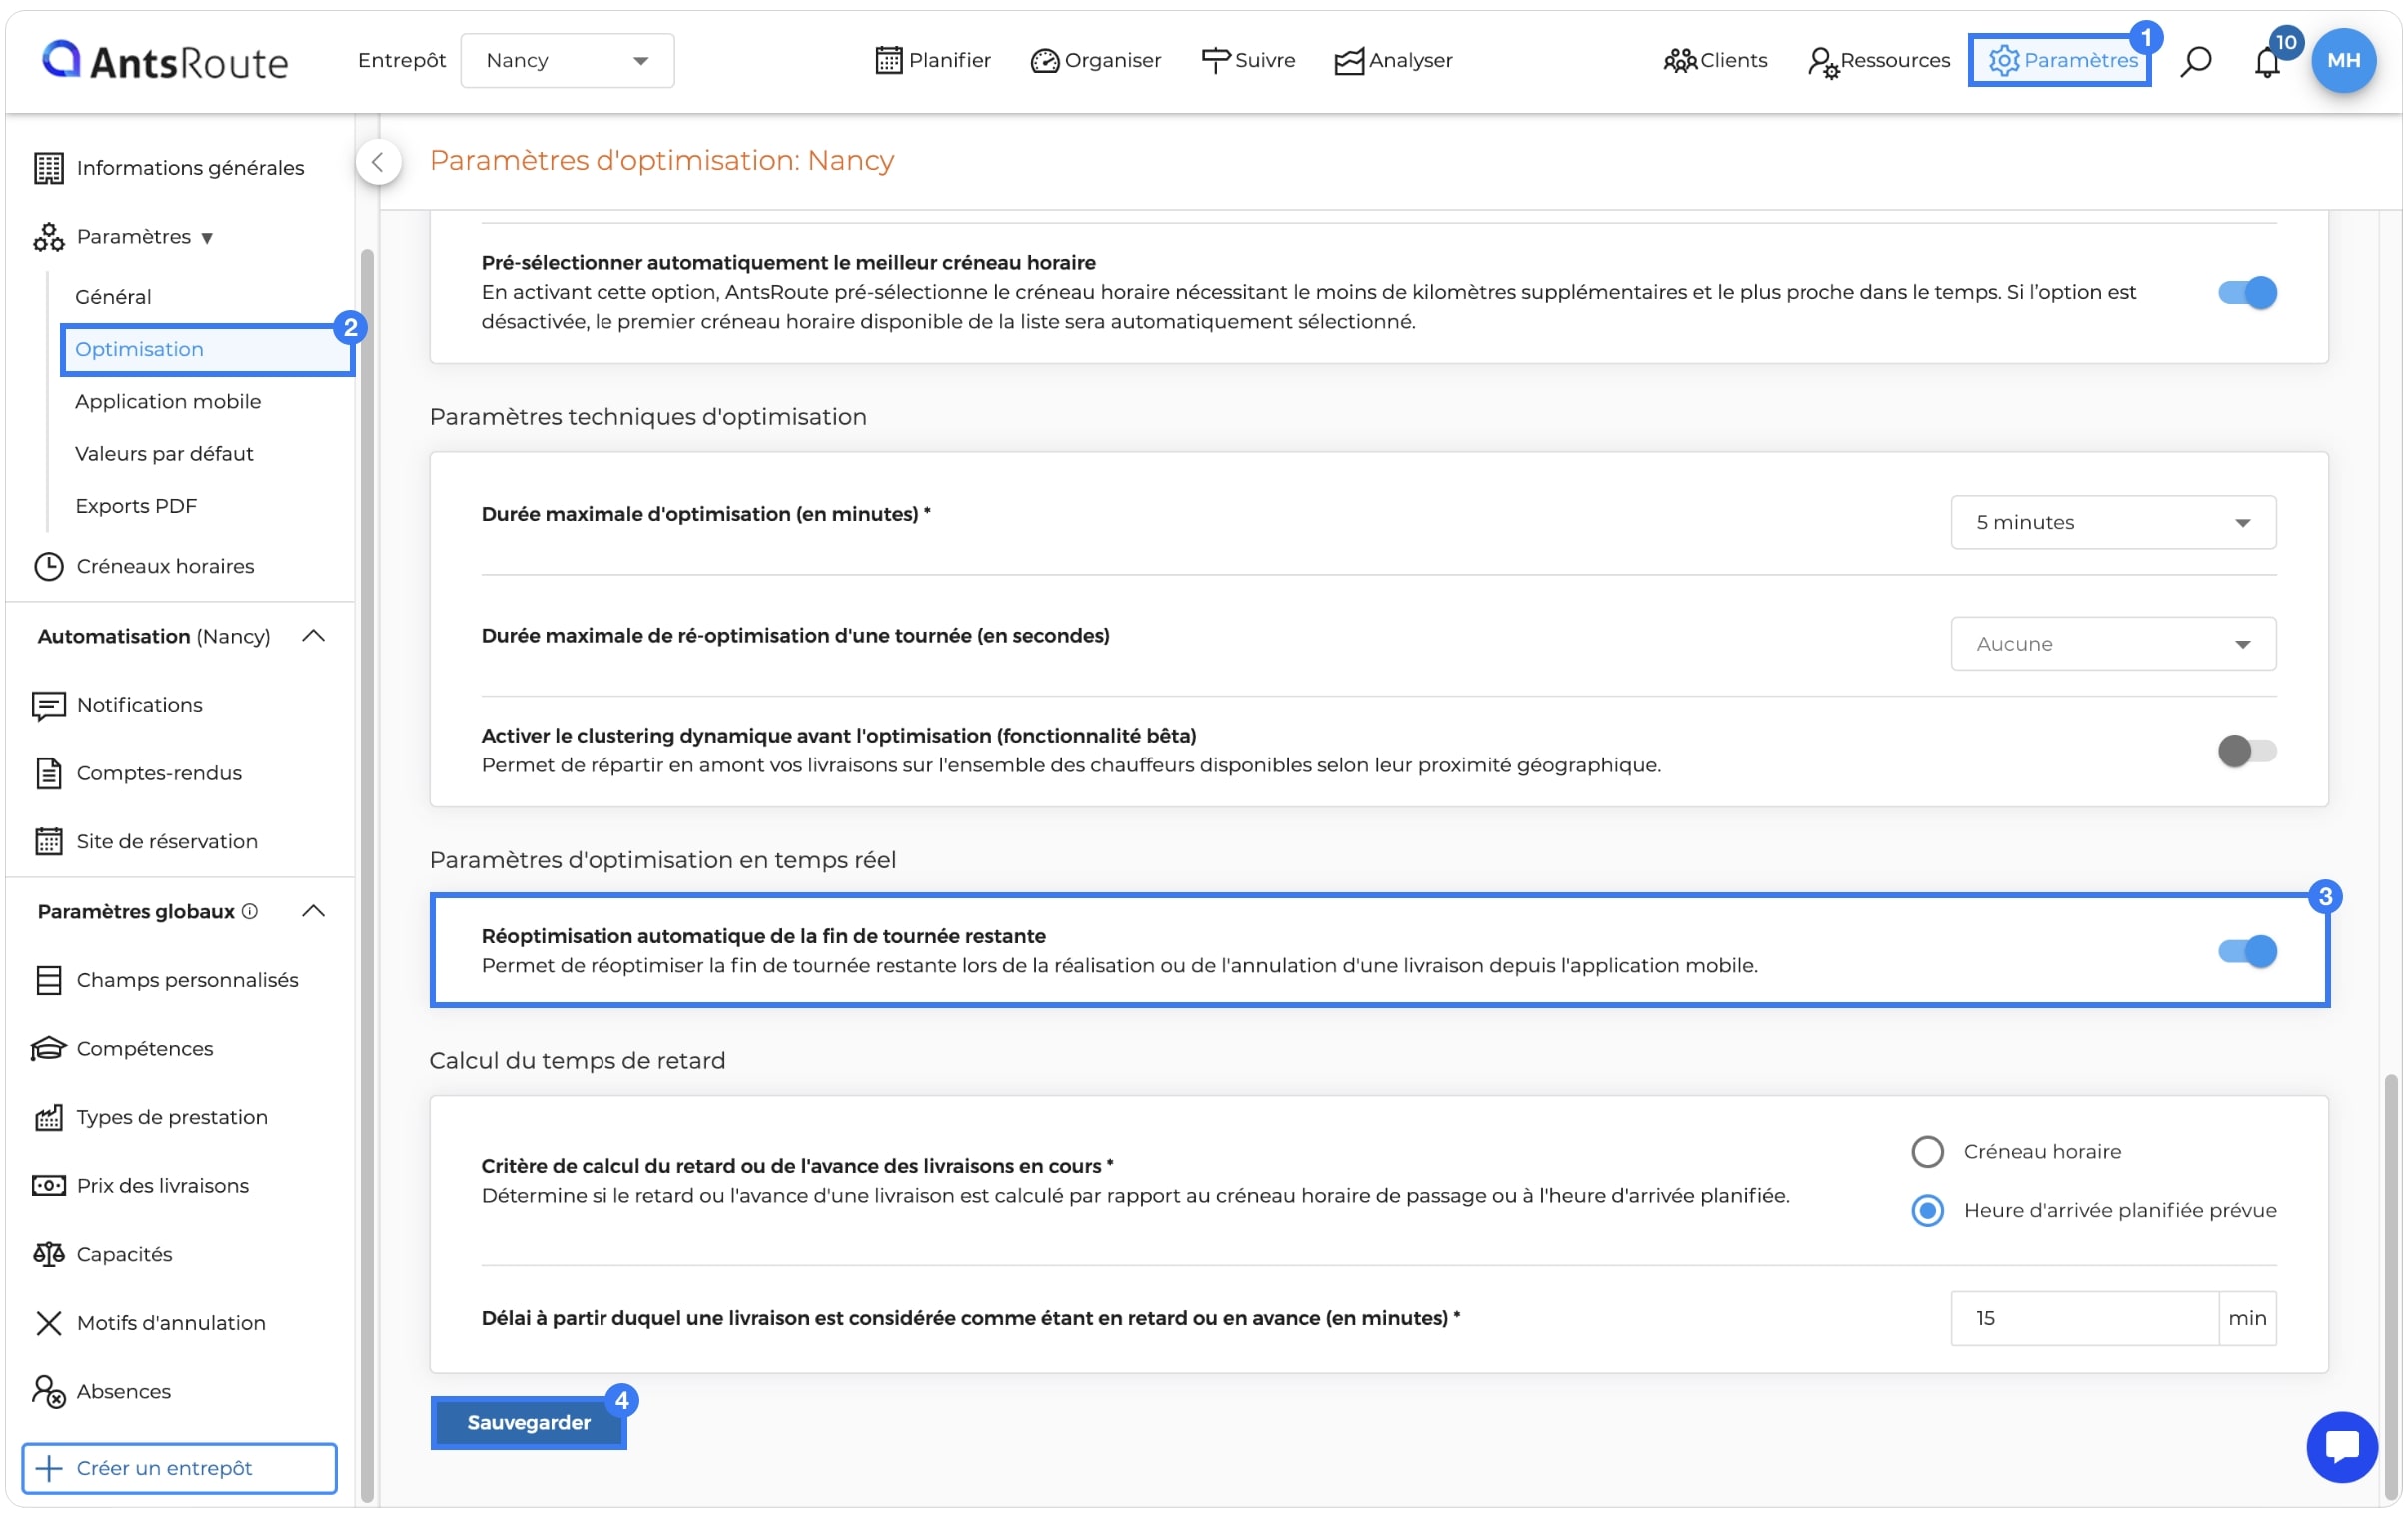This screenshot has width=2408, height=1517.
Task: Click the Informations générales building icon
Action: (48, 168)
